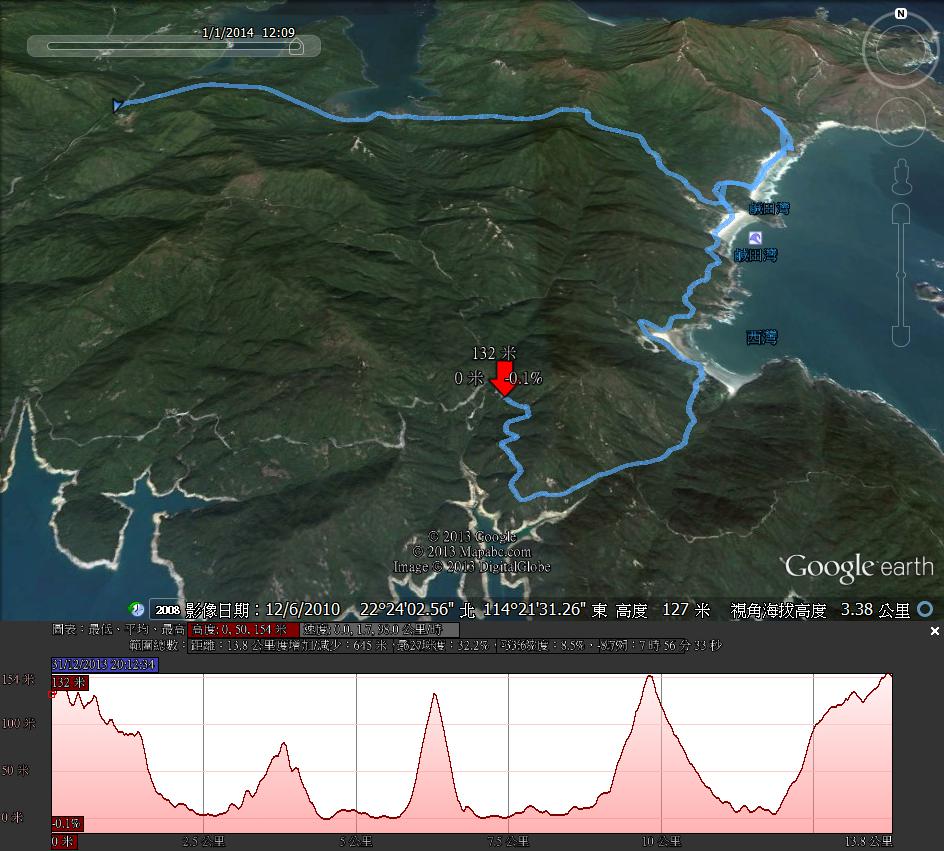Click the 西灣 place label
Viewport: 944px width, 851px height.
(762, 338)
